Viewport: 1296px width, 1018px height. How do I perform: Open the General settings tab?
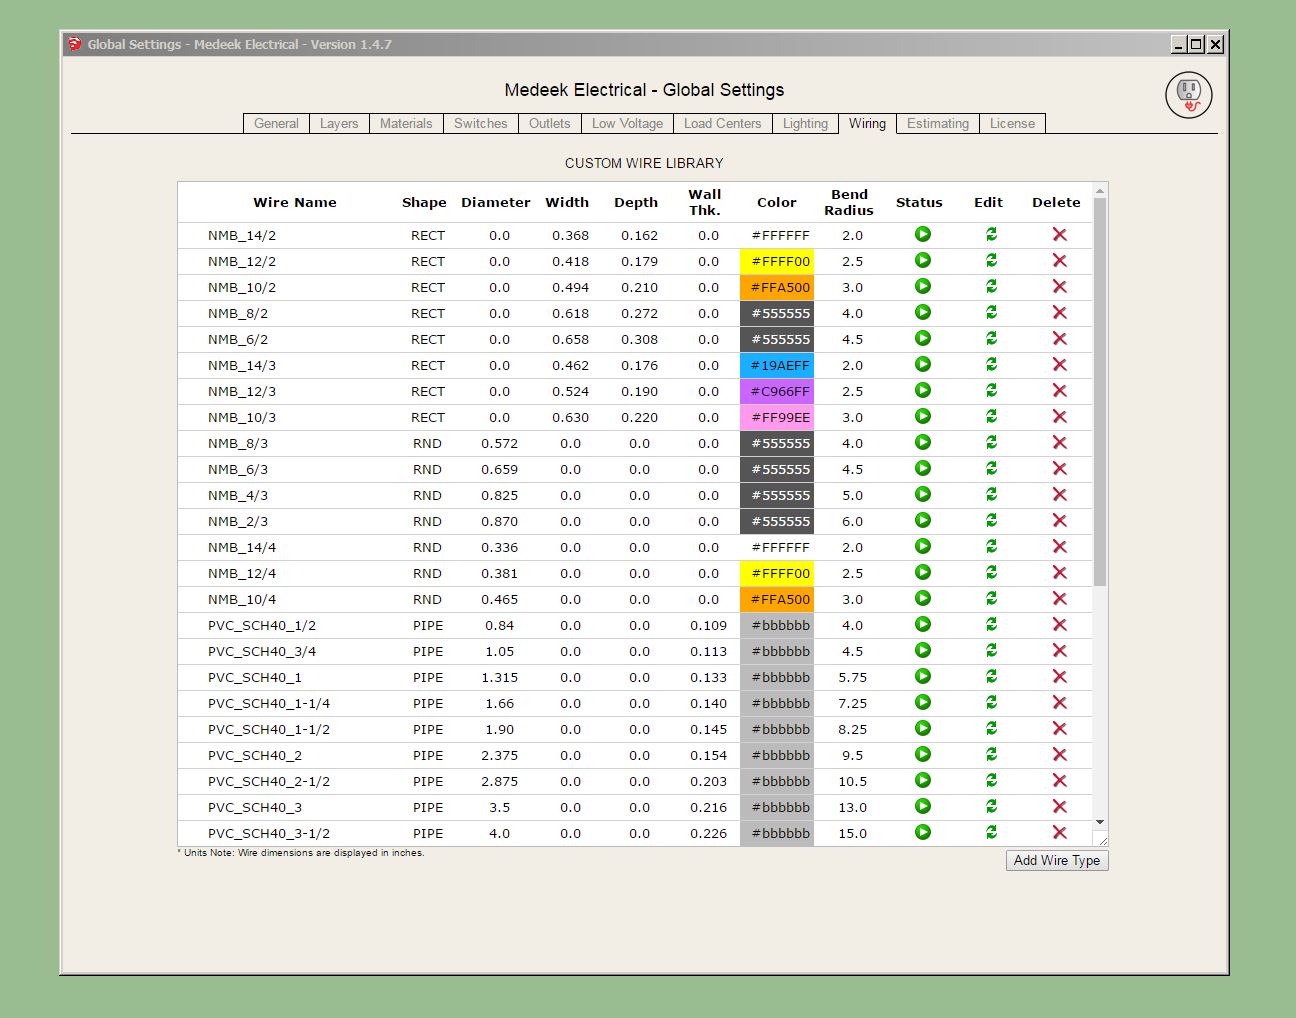coord(276,123)
